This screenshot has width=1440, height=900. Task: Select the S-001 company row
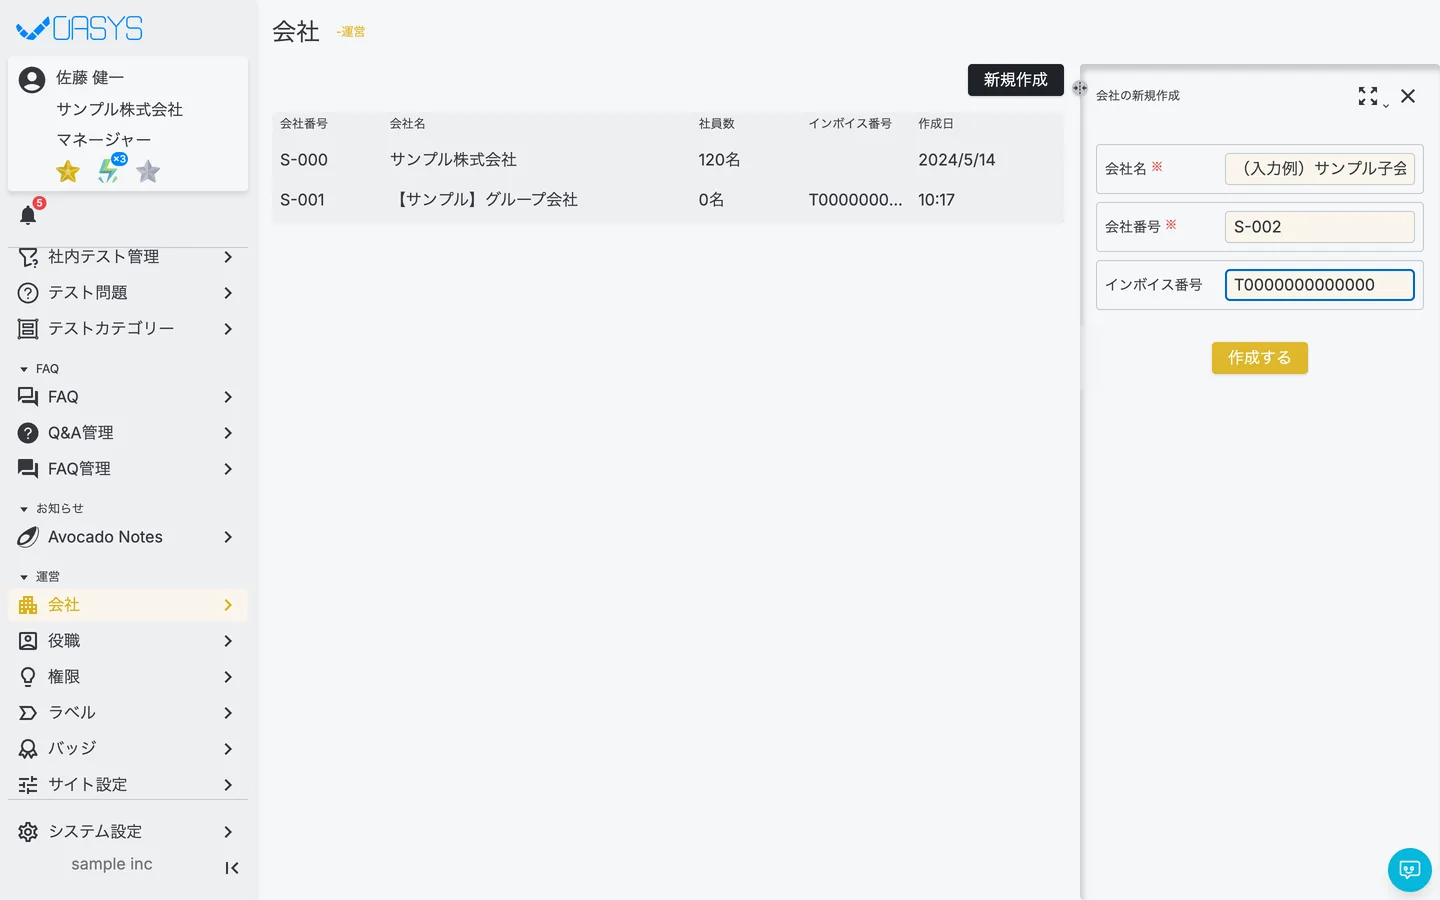coord(668,200)
